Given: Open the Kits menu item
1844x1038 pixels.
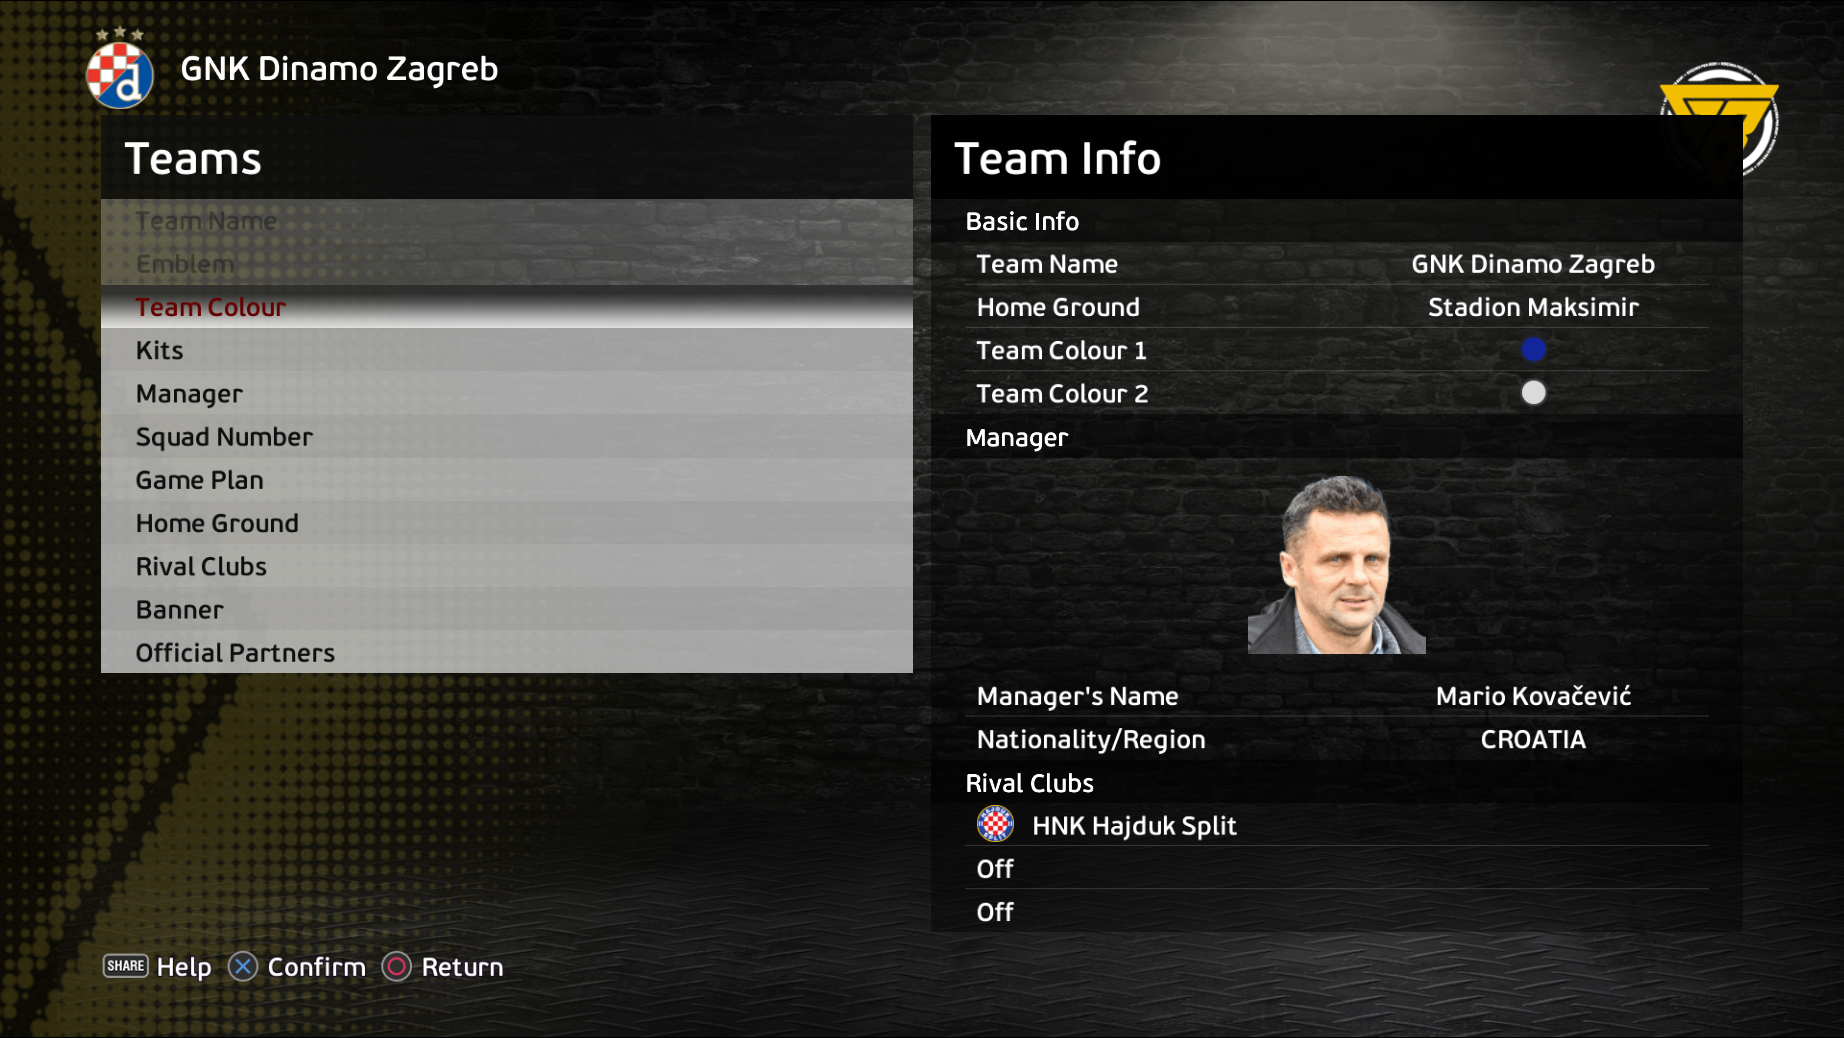Looking at the screenshot, I should (x=507, y=350).
